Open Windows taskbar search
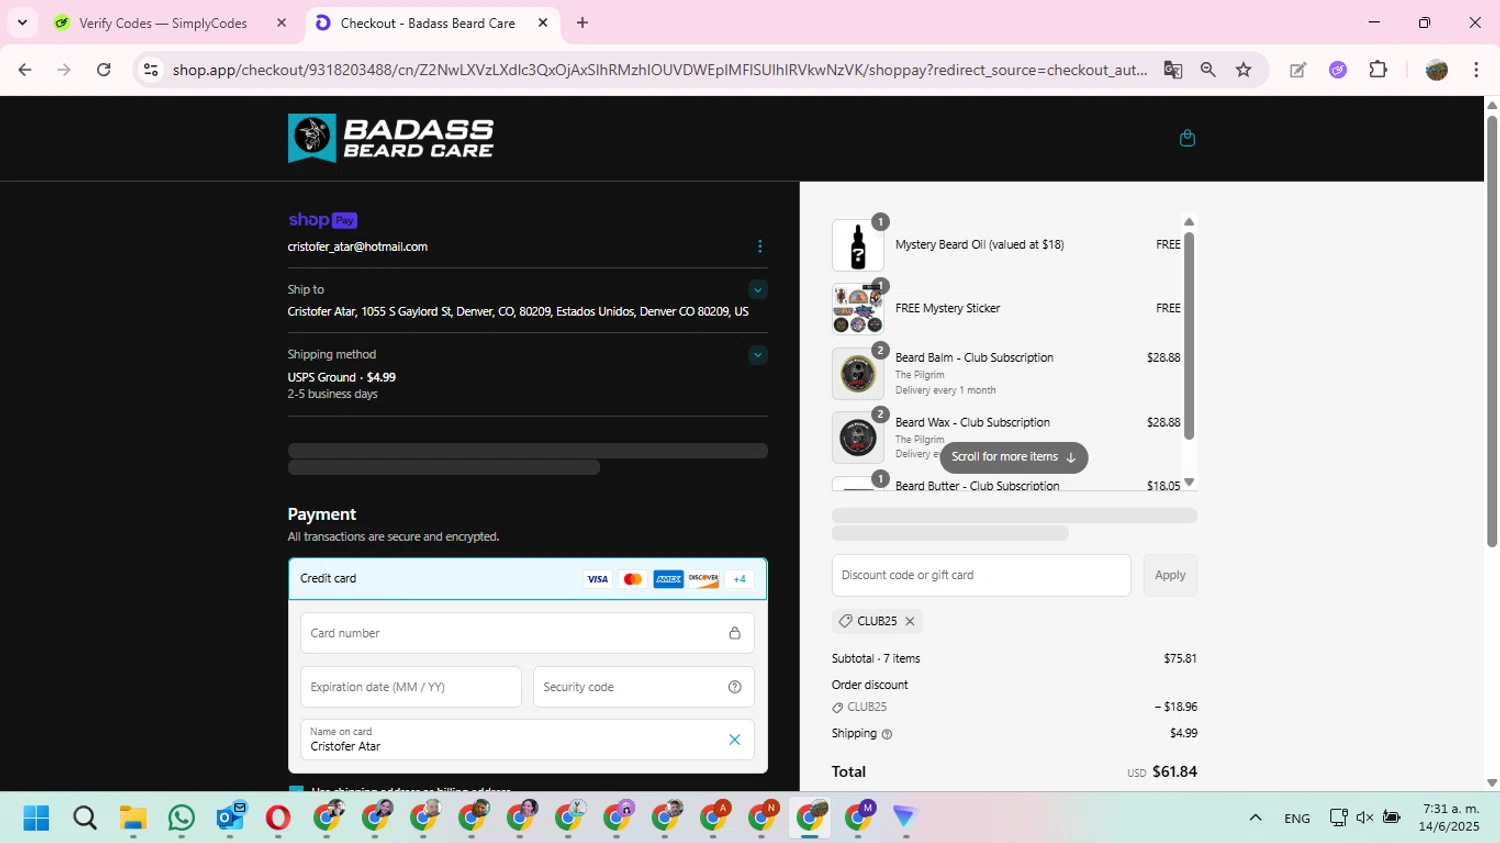The image size is (1500, 843). 85,818
